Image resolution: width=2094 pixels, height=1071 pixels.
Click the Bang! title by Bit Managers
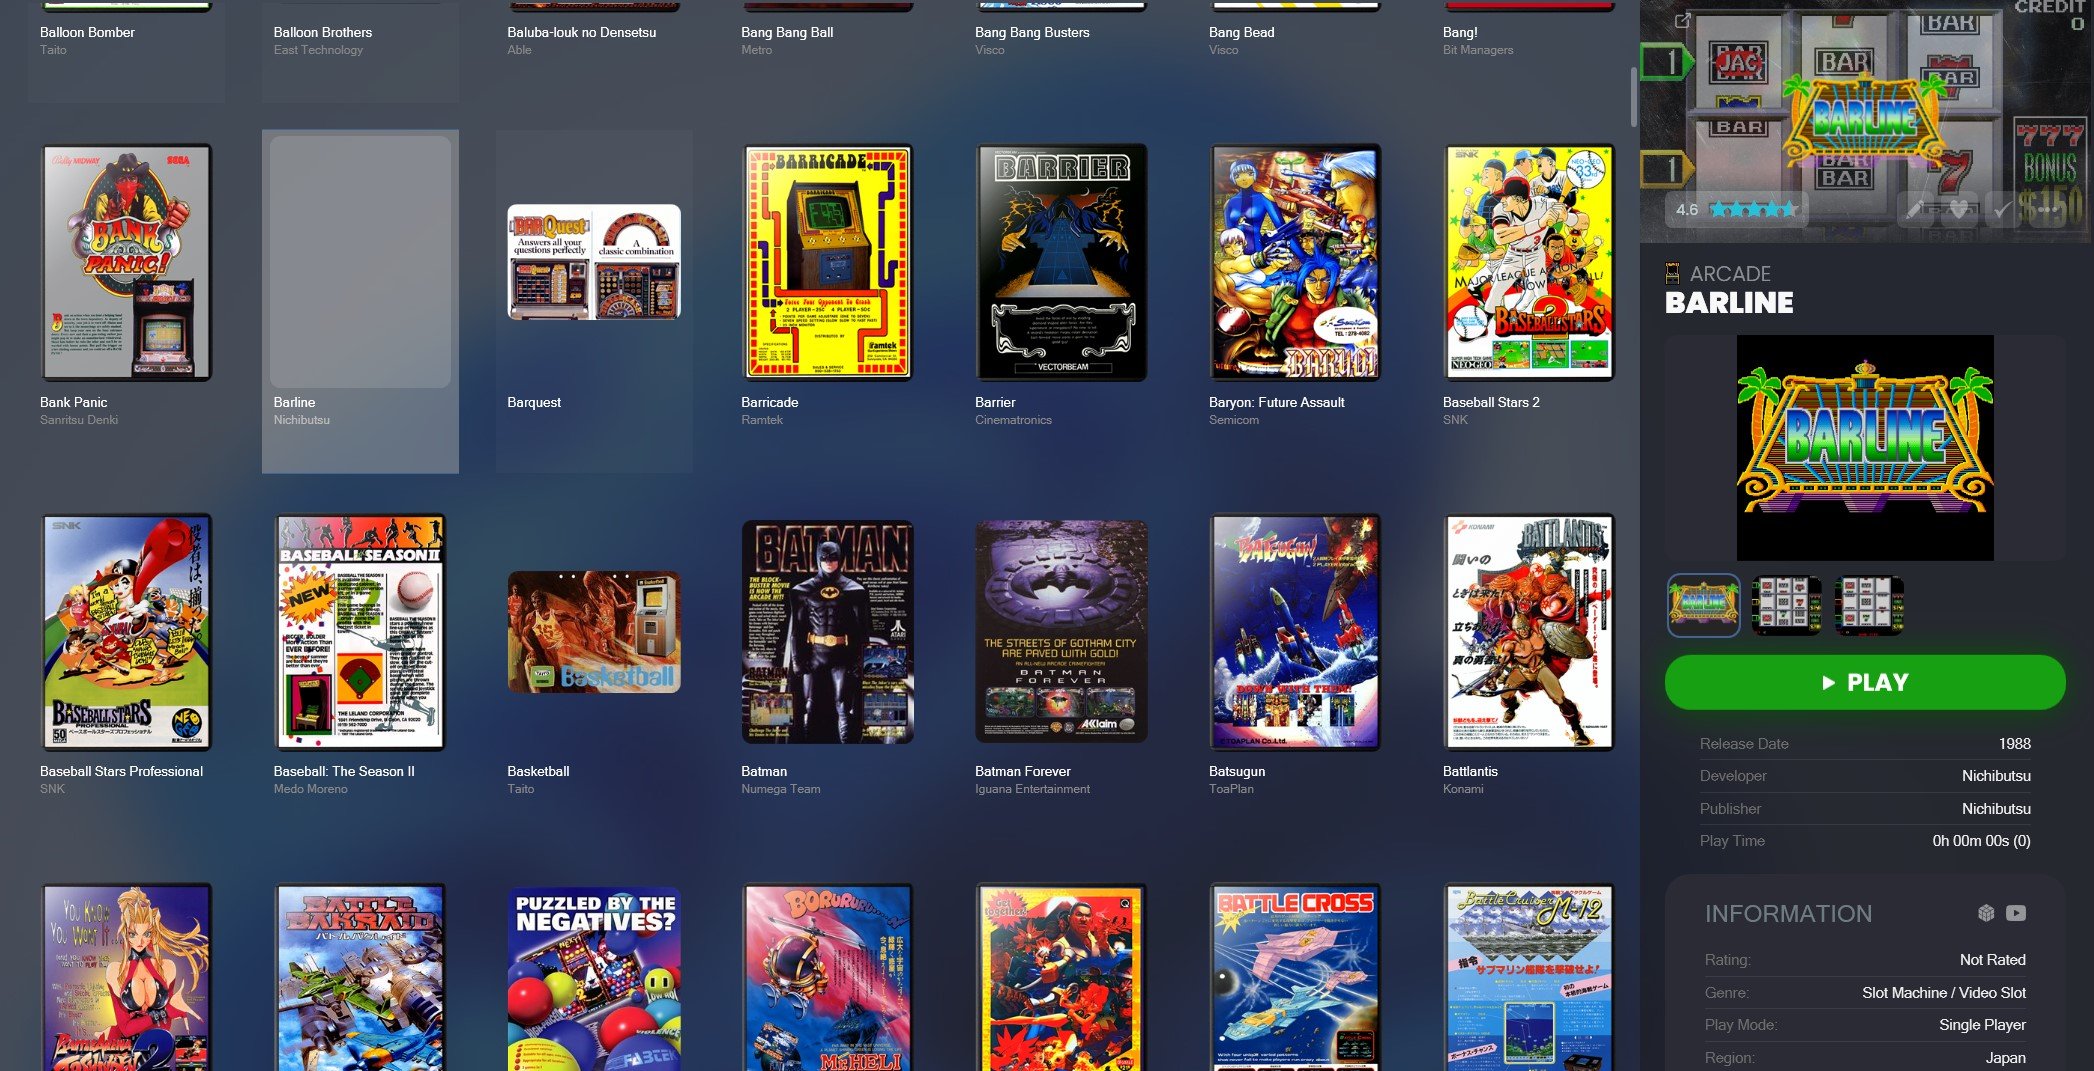coord(1460,32)
